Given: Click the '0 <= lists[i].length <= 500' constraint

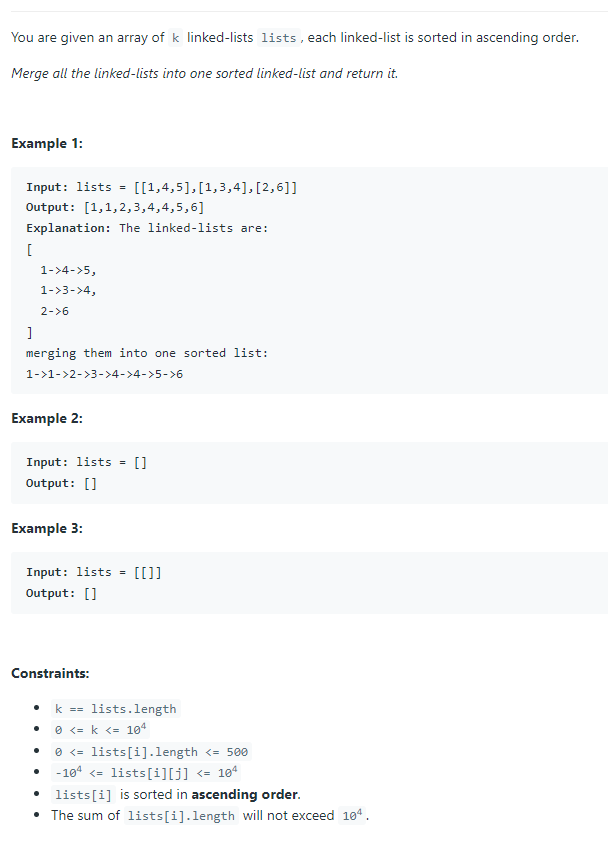Looking at the screenshot, I should 151,752.
